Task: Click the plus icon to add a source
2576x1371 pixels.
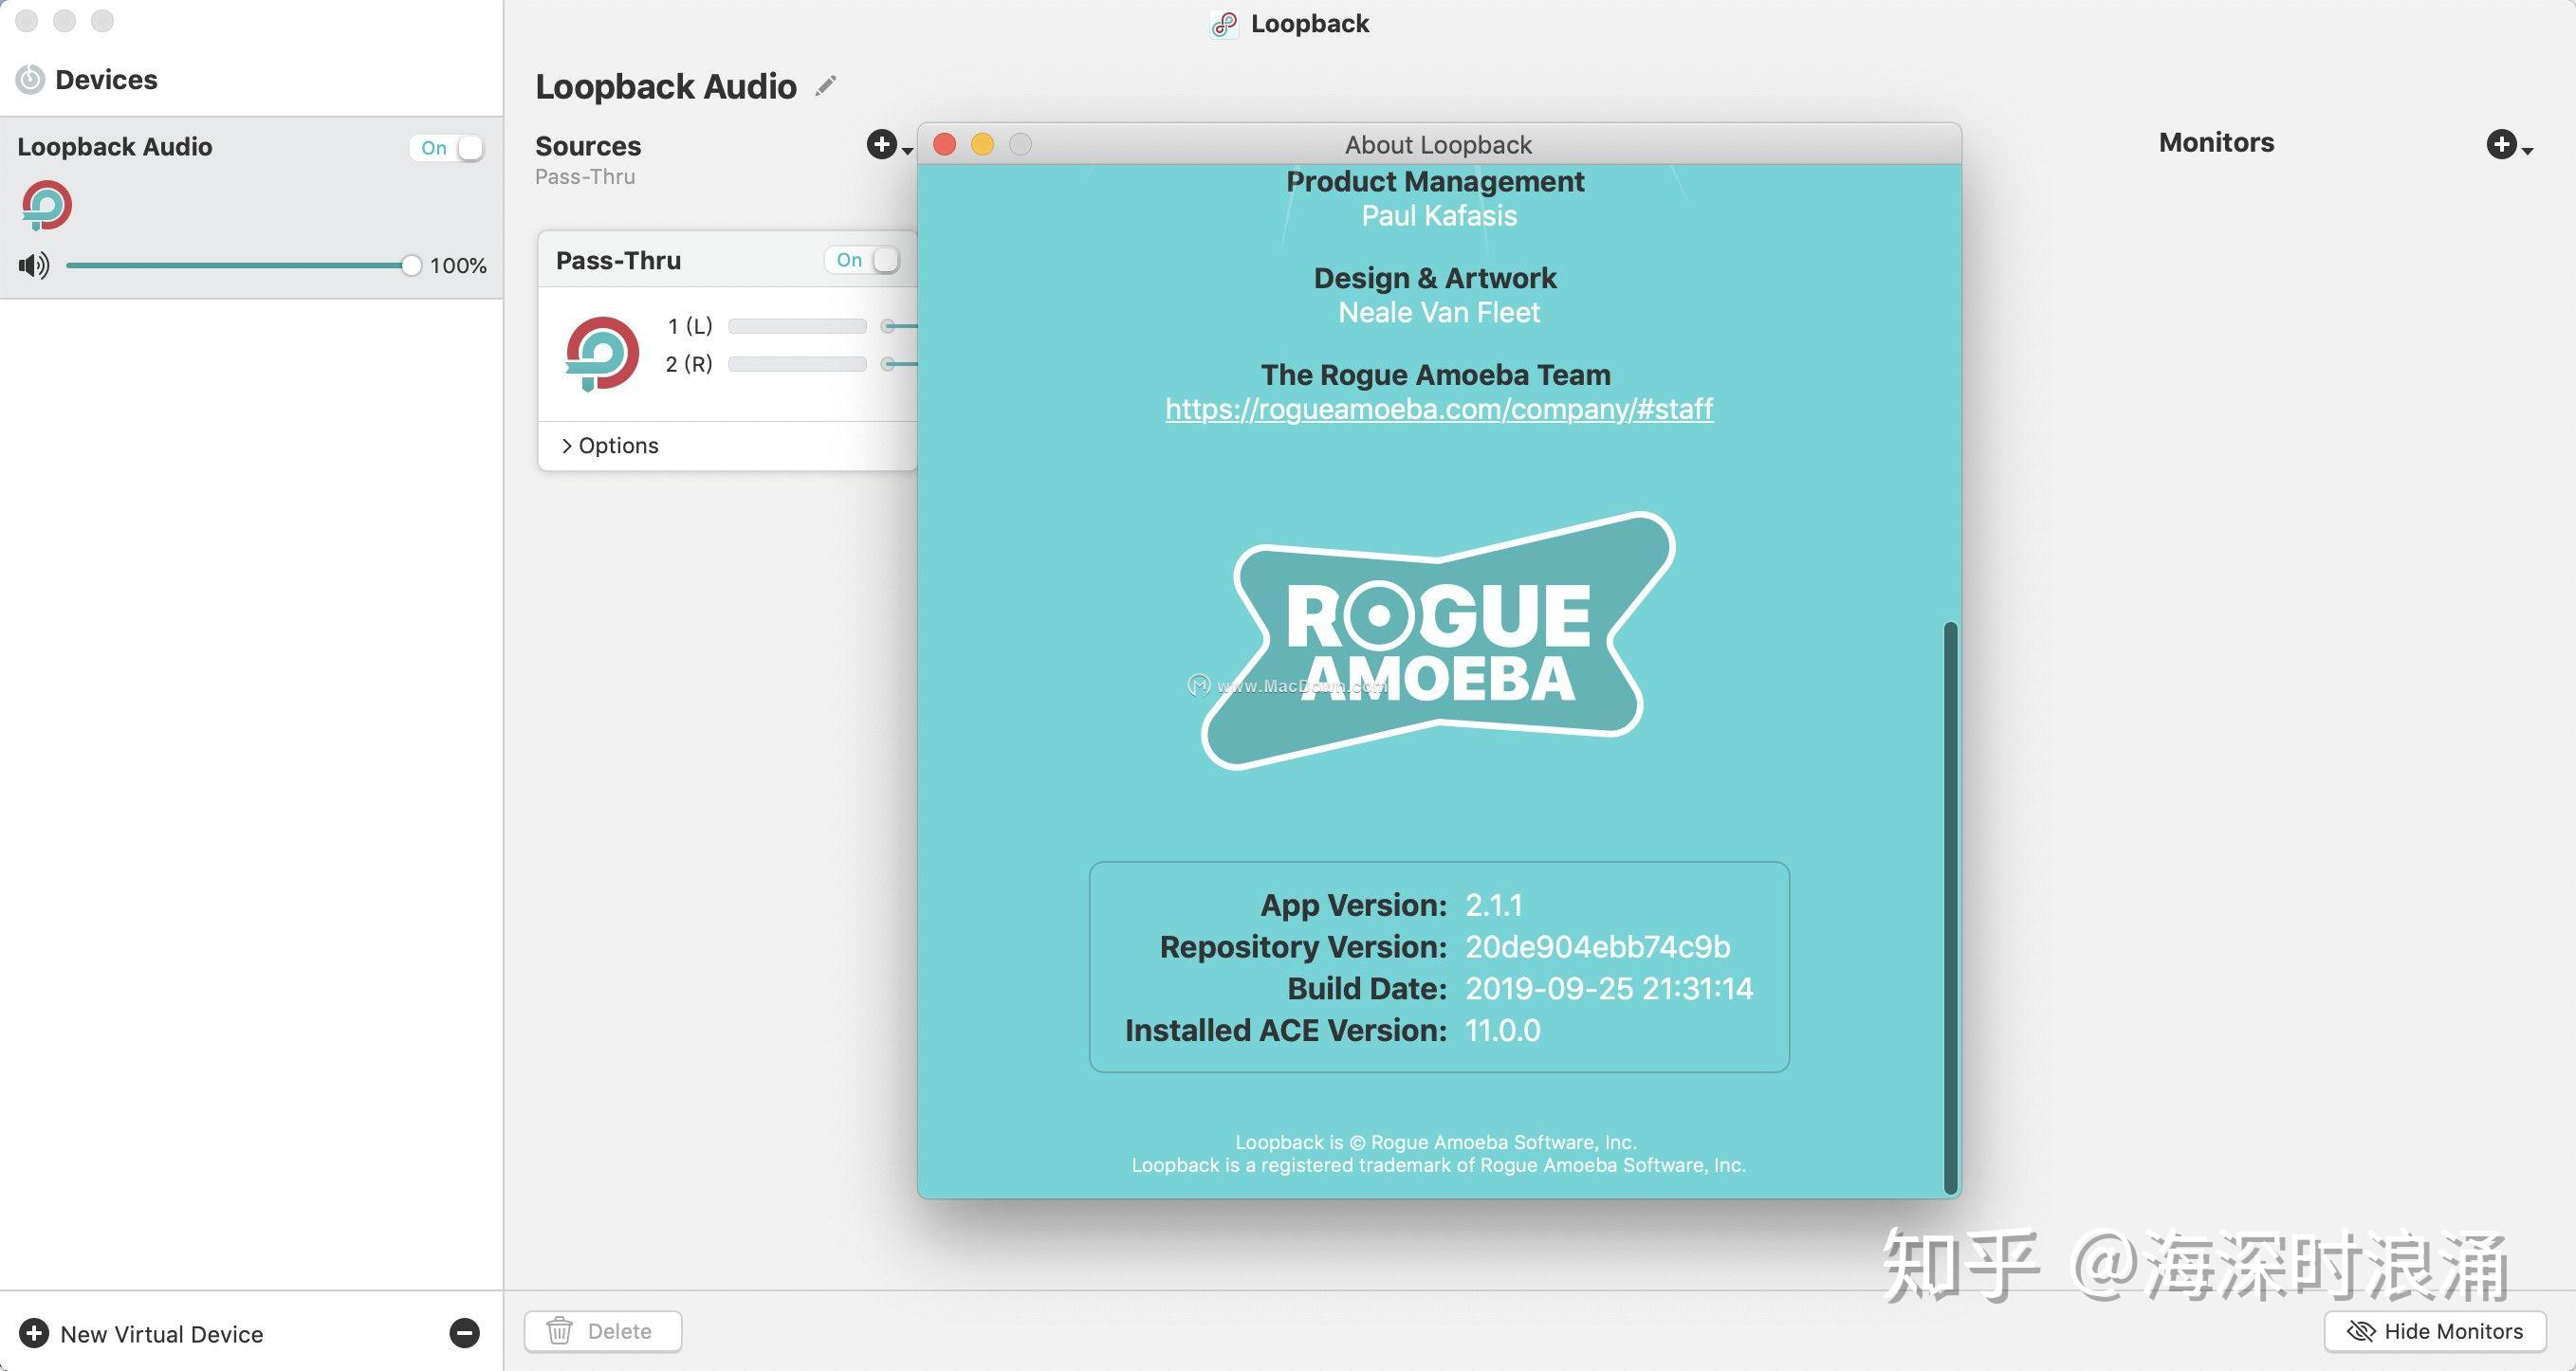Action: (x=881, y=145)
